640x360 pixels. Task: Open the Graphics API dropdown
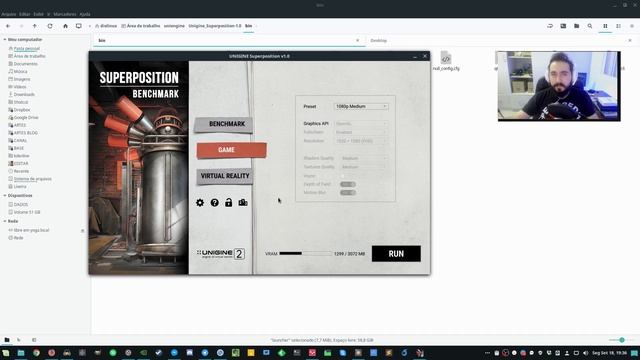(361, 123)
